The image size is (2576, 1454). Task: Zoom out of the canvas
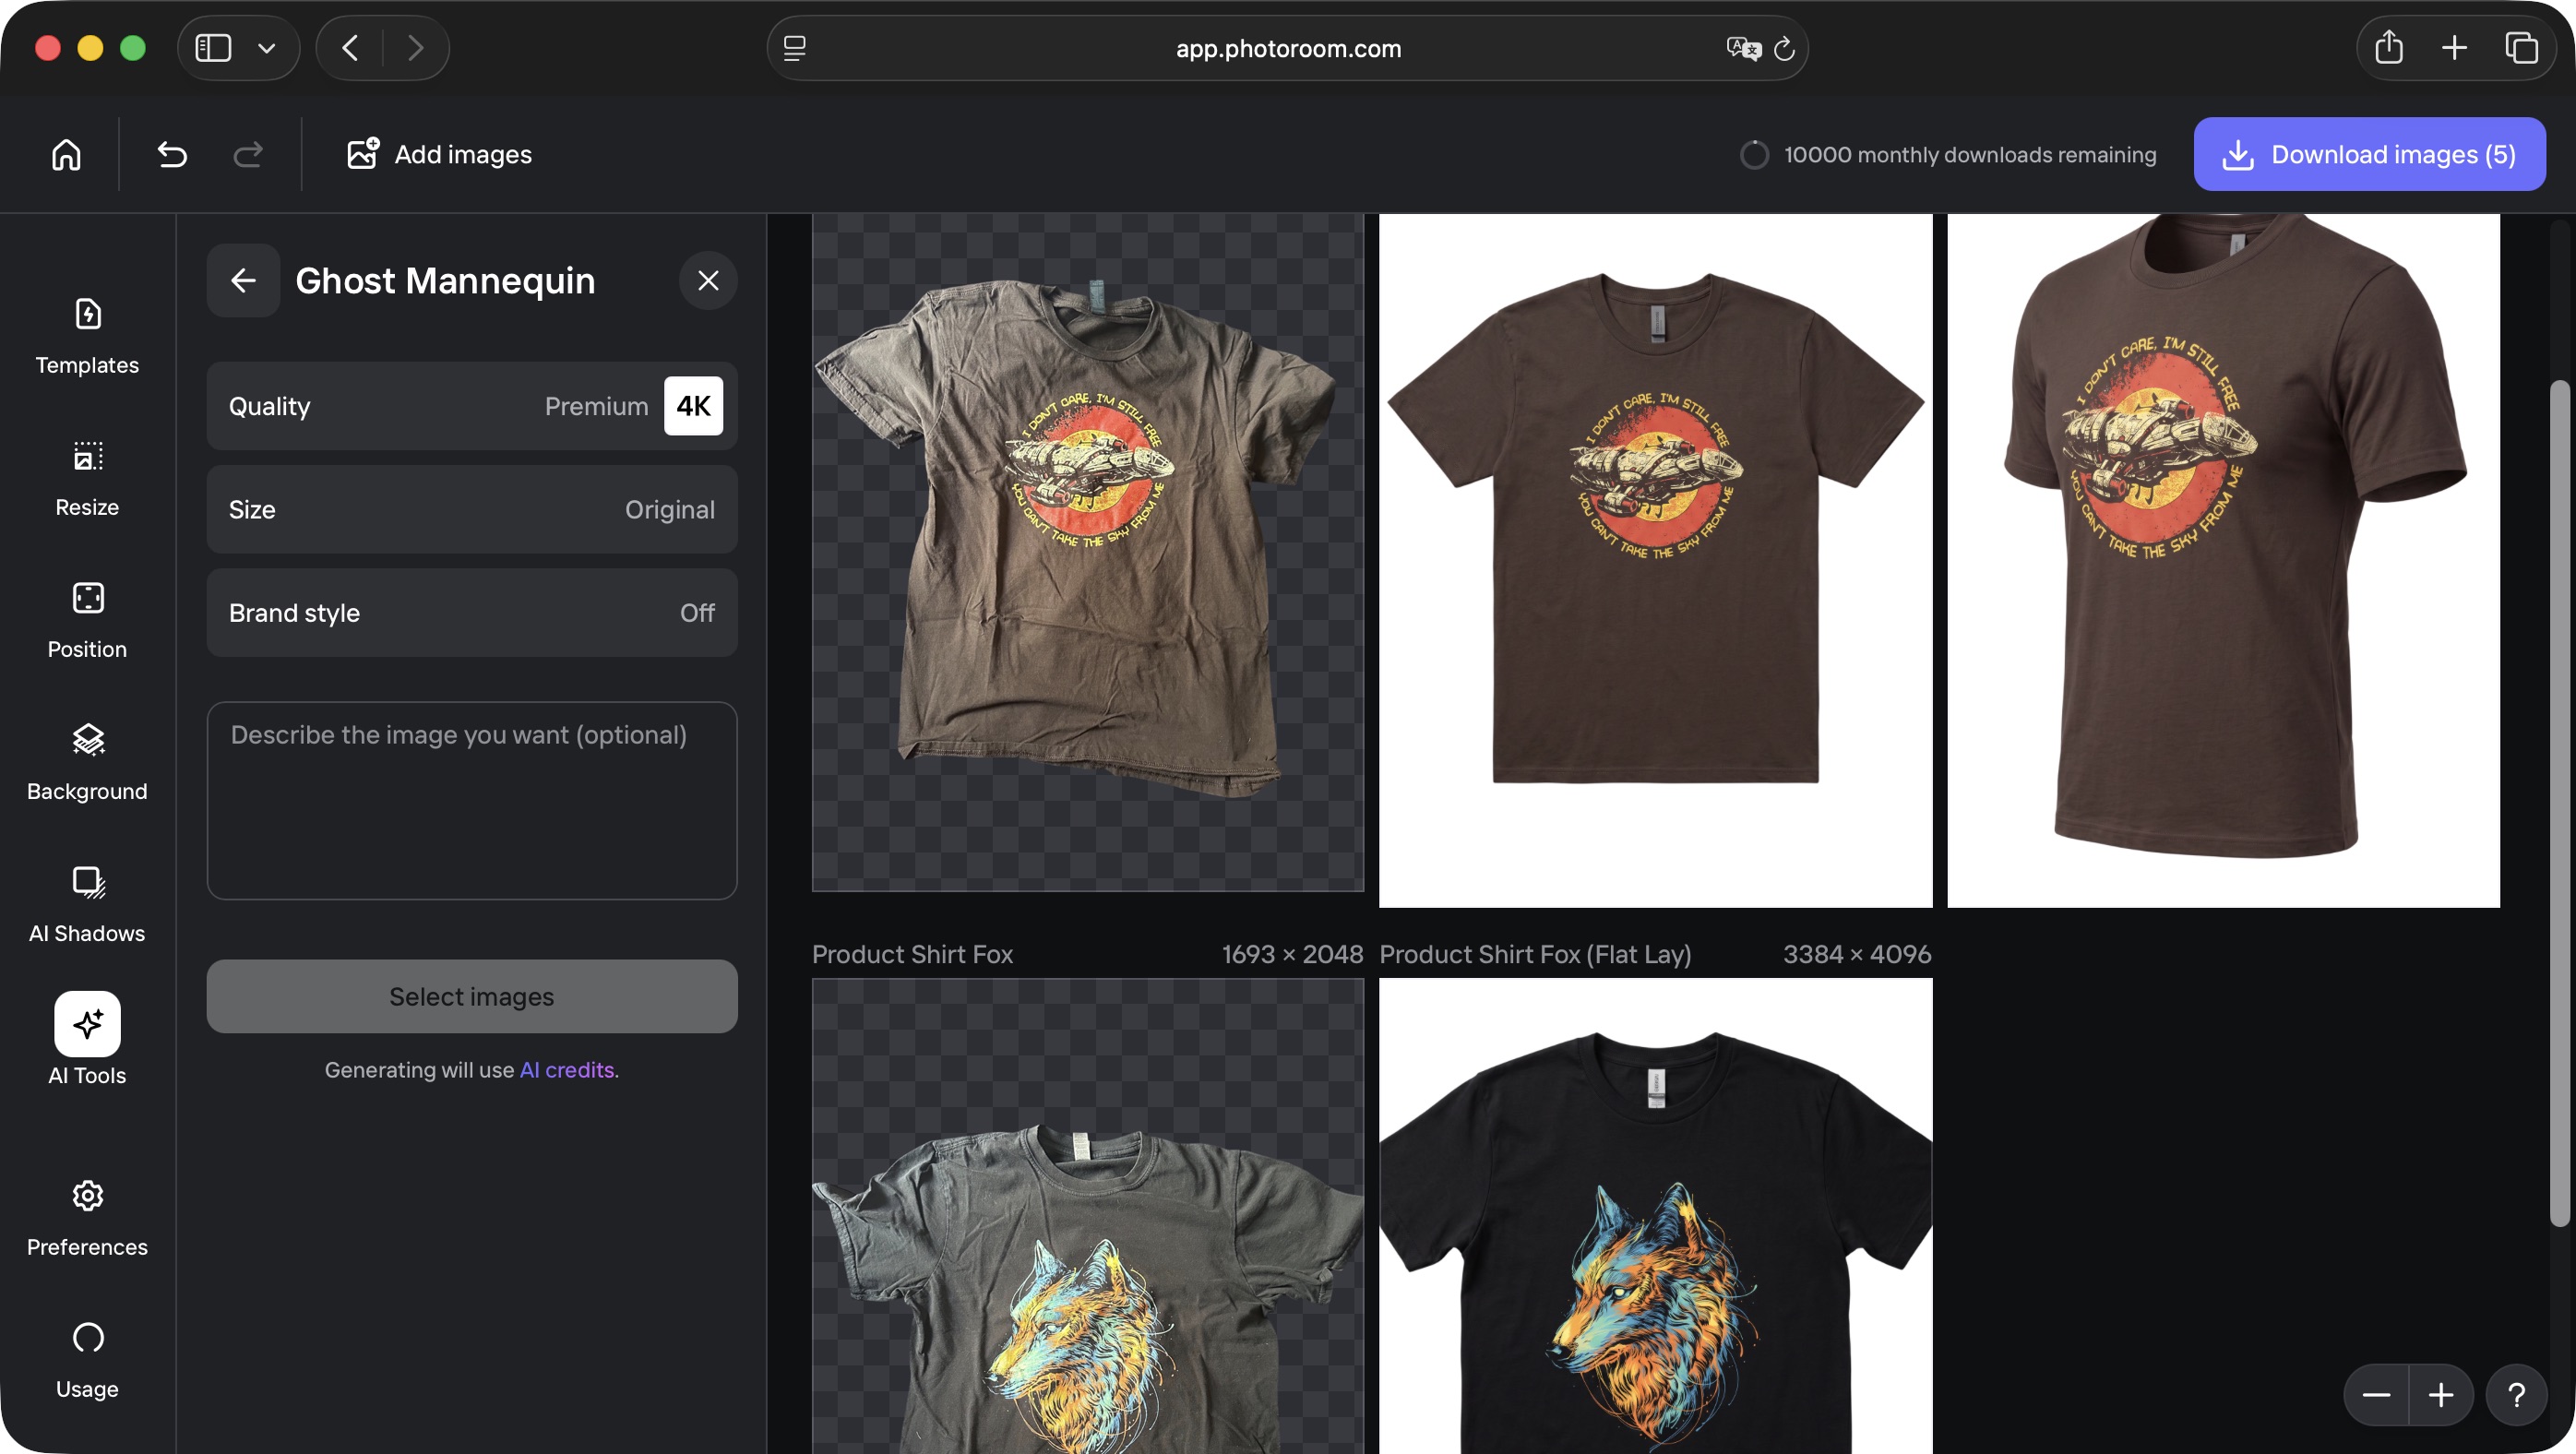(x=2376, y=1394)
